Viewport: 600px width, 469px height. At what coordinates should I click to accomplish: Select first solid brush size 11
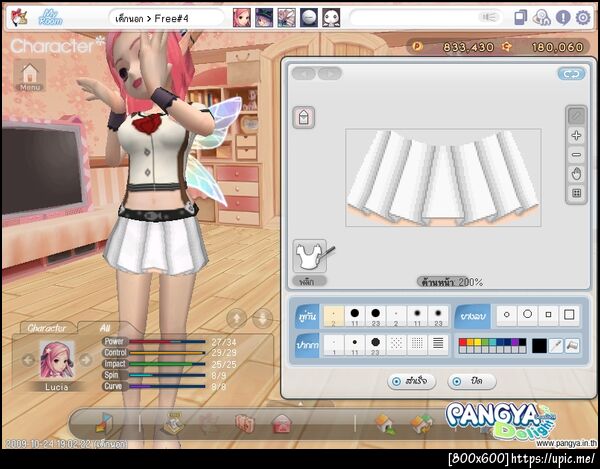click(x=355, y=316)
